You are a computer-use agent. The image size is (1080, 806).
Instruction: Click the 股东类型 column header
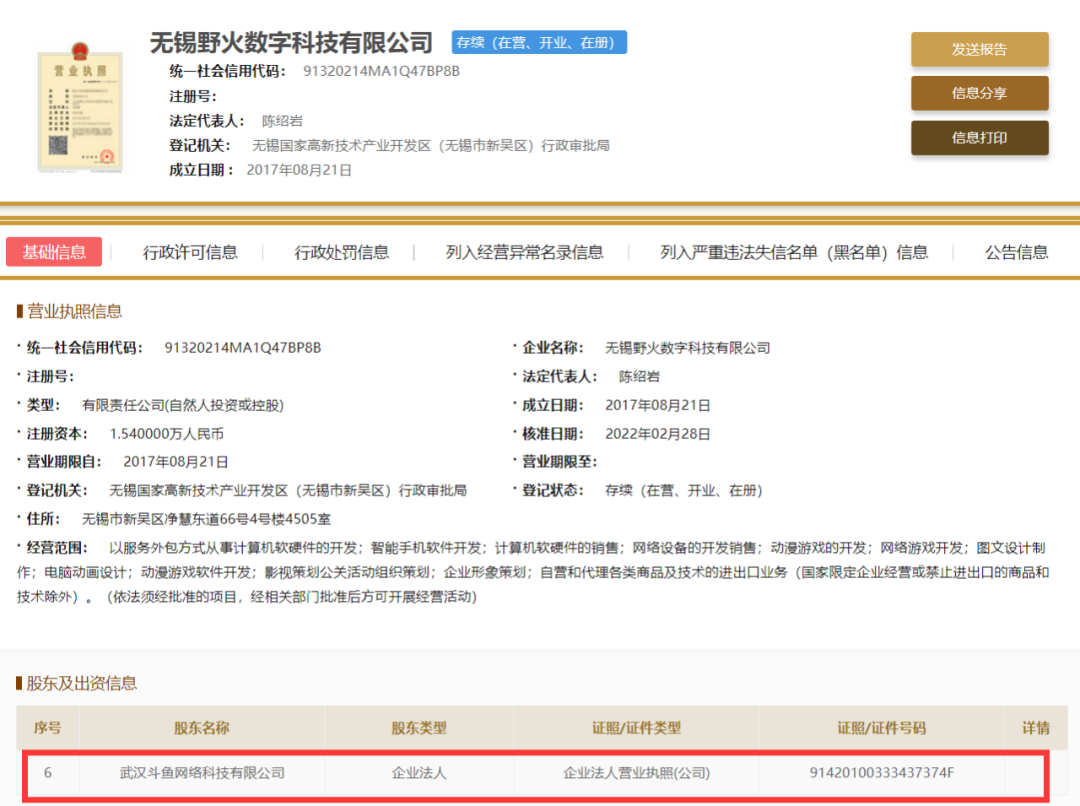[x=419, y=727]
